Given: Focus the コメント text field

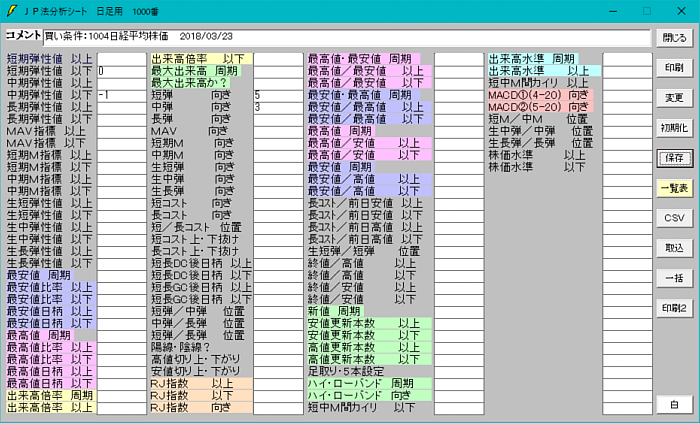Looking at the screenshot, I should pyautogui.click(x=347, y=37).
